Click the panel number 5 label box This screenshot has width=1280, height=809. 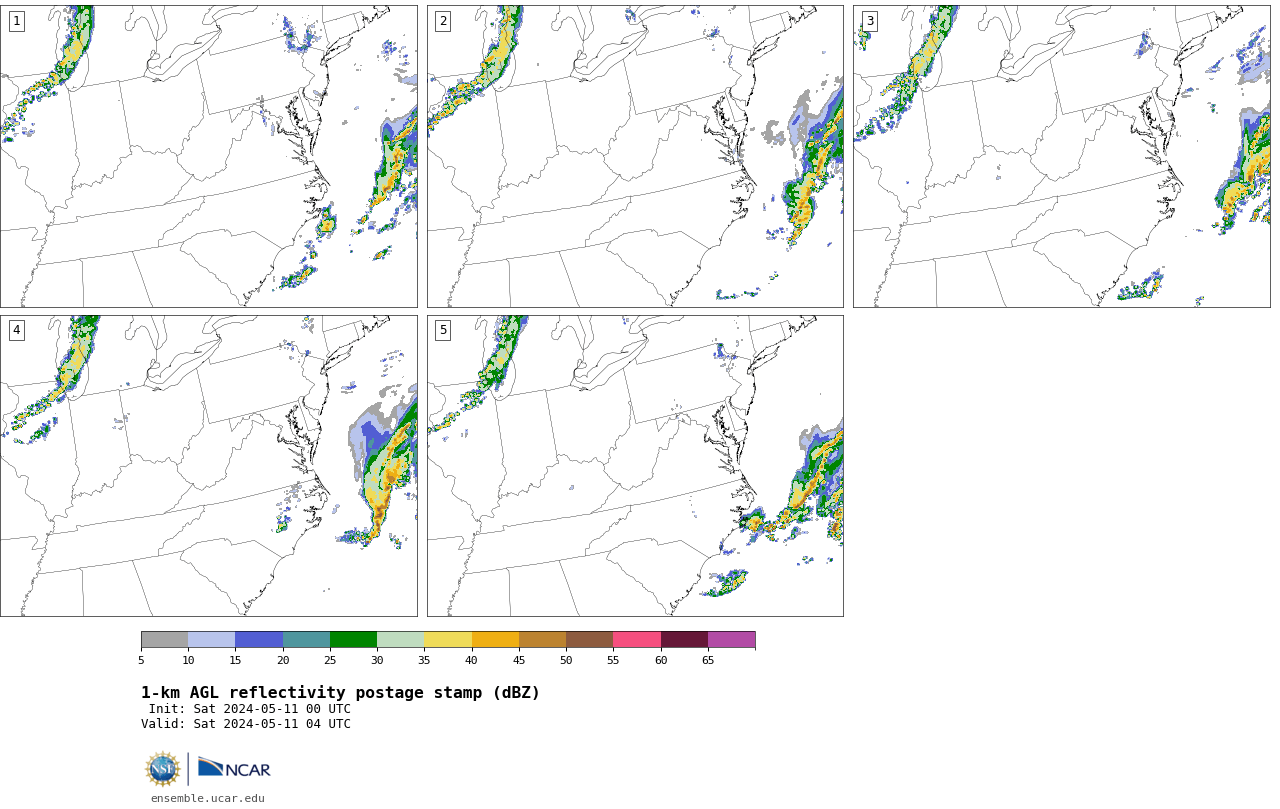443,330
